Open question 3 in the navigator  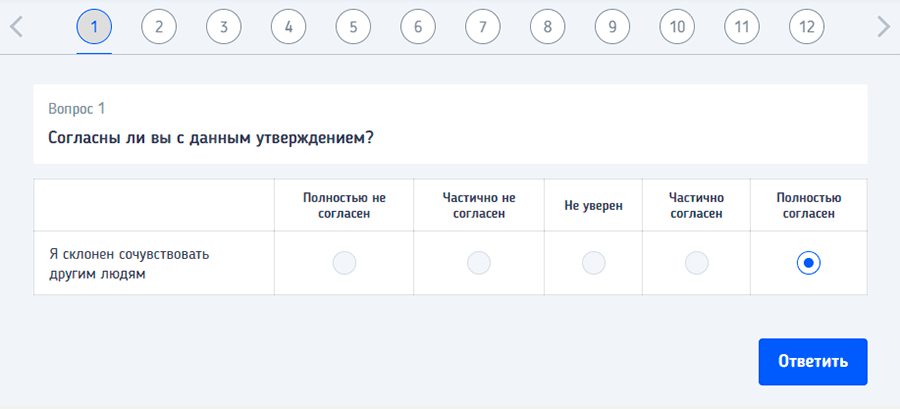(224, 27)
